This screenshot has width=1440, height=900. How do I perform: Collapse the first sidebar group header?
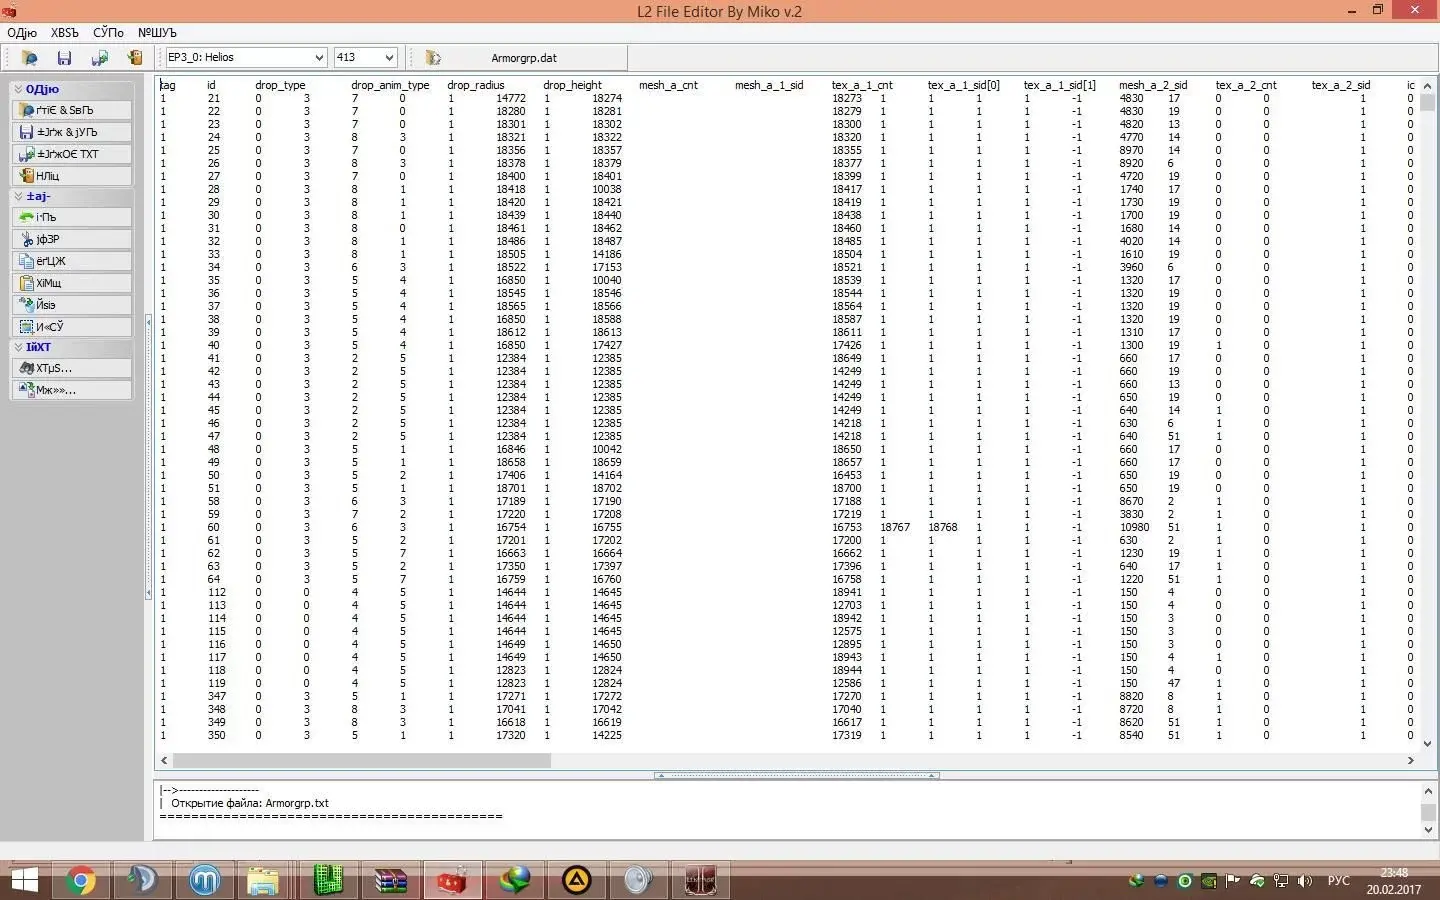72,89
